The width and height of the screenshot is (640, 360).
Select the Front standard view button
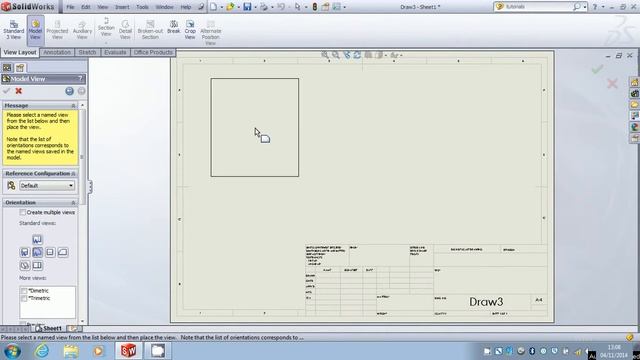coord(37,252)
